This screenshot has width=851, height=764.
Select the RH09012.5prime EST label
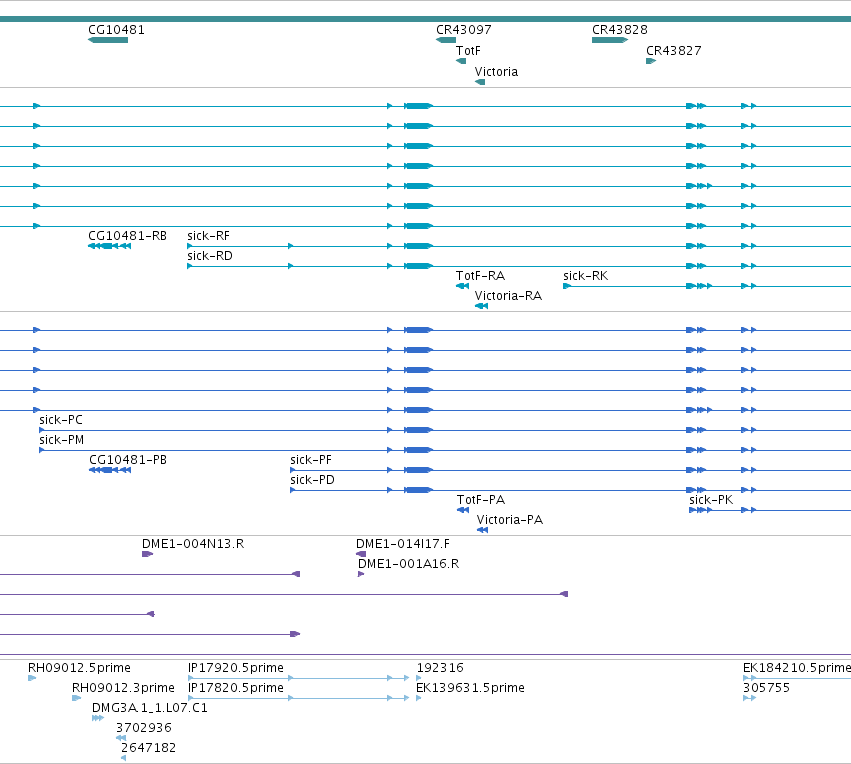pos(79,668)
